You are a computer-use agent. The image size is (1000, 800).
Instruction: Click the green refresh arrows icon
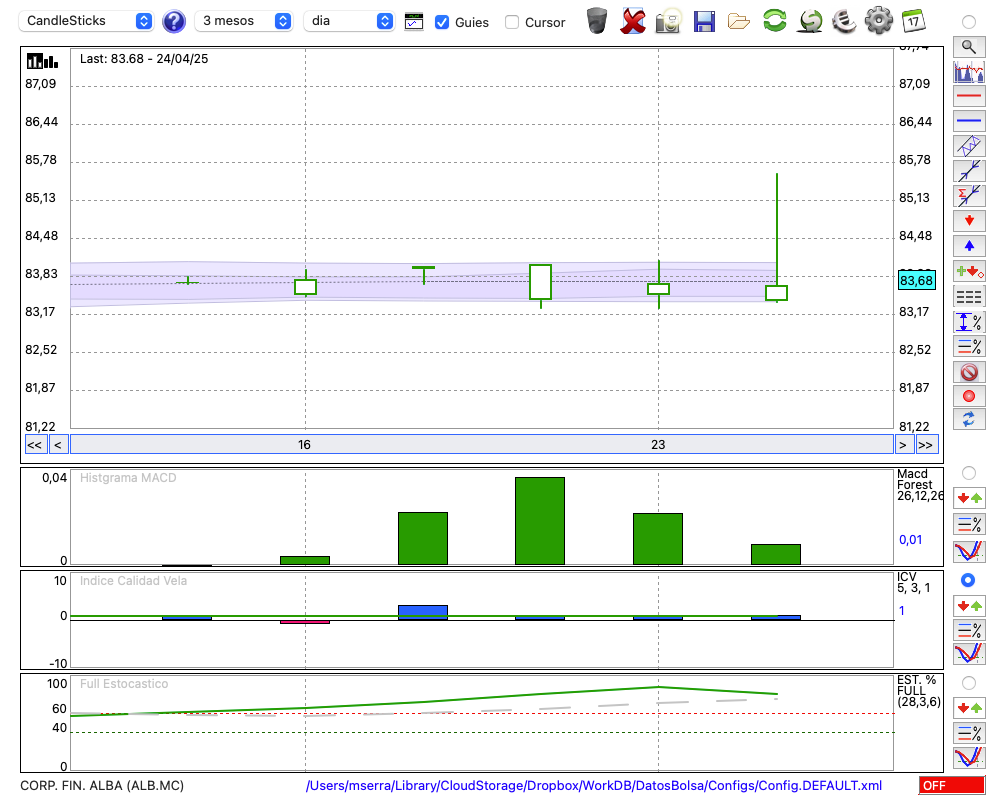pos(774,21)
